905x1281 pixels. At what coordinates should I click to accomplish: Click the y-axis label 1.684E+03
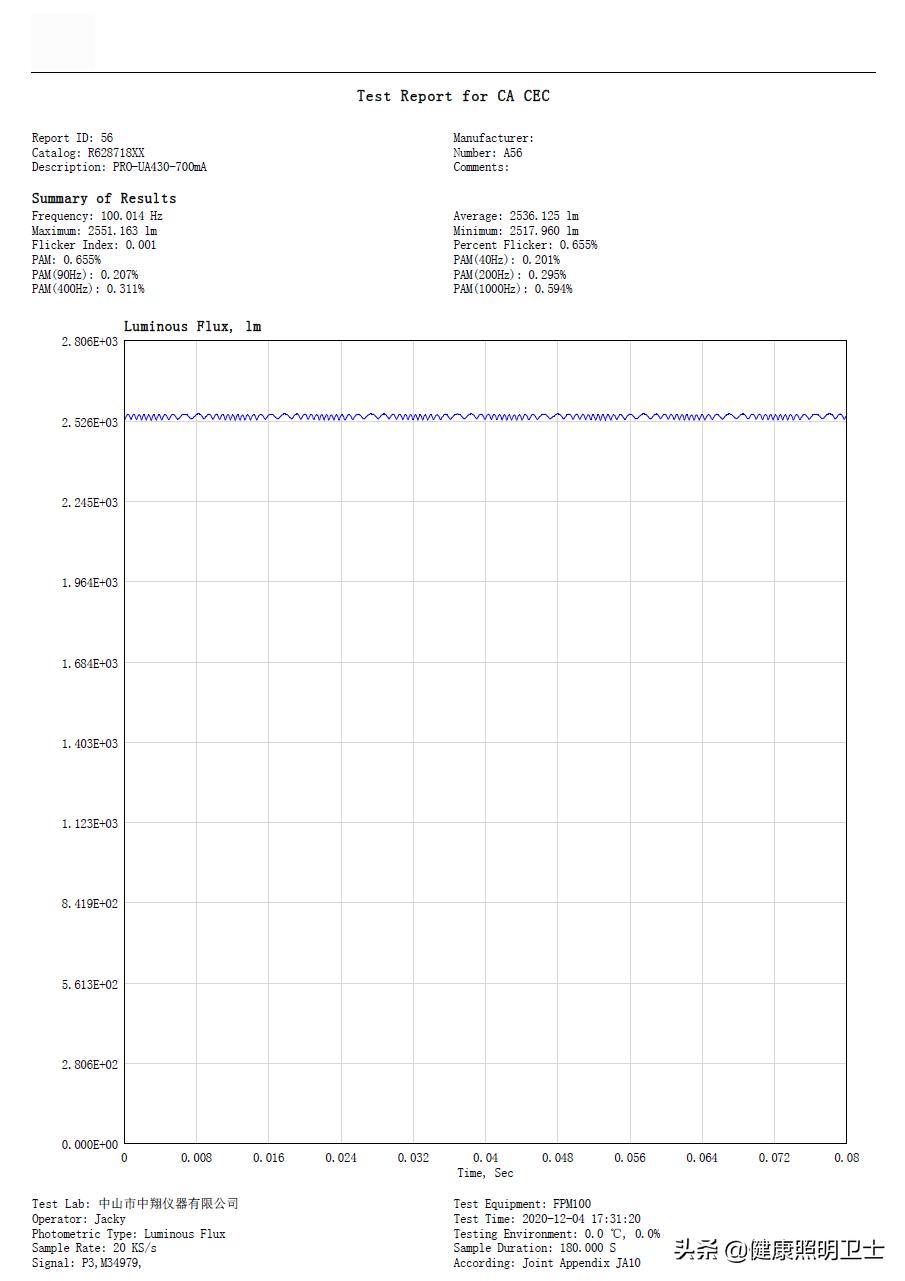tap(89, 664)
